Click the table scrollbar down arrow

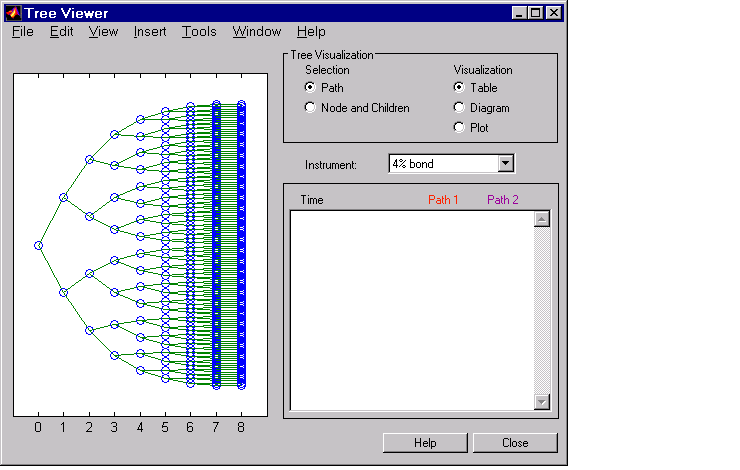pyautogui.click(x=542, y=401)
